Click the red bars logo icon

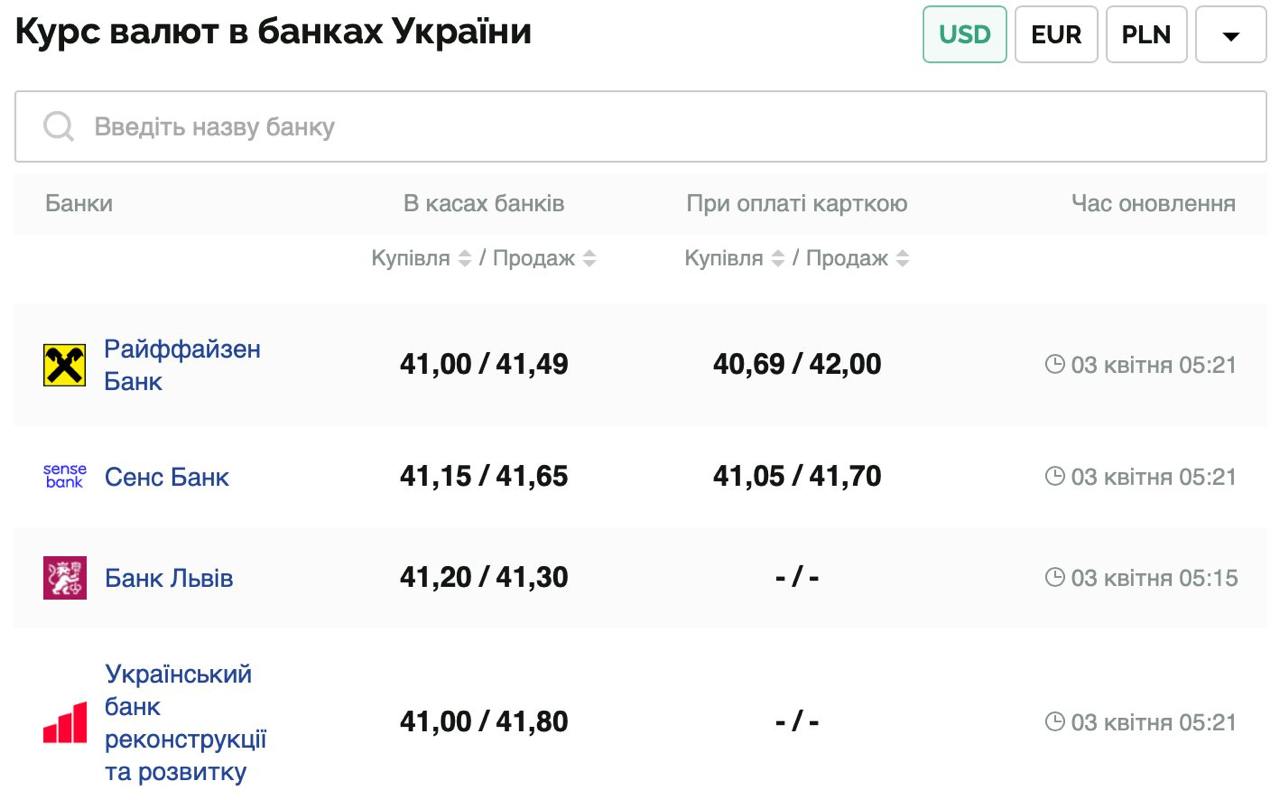(65, 722)
